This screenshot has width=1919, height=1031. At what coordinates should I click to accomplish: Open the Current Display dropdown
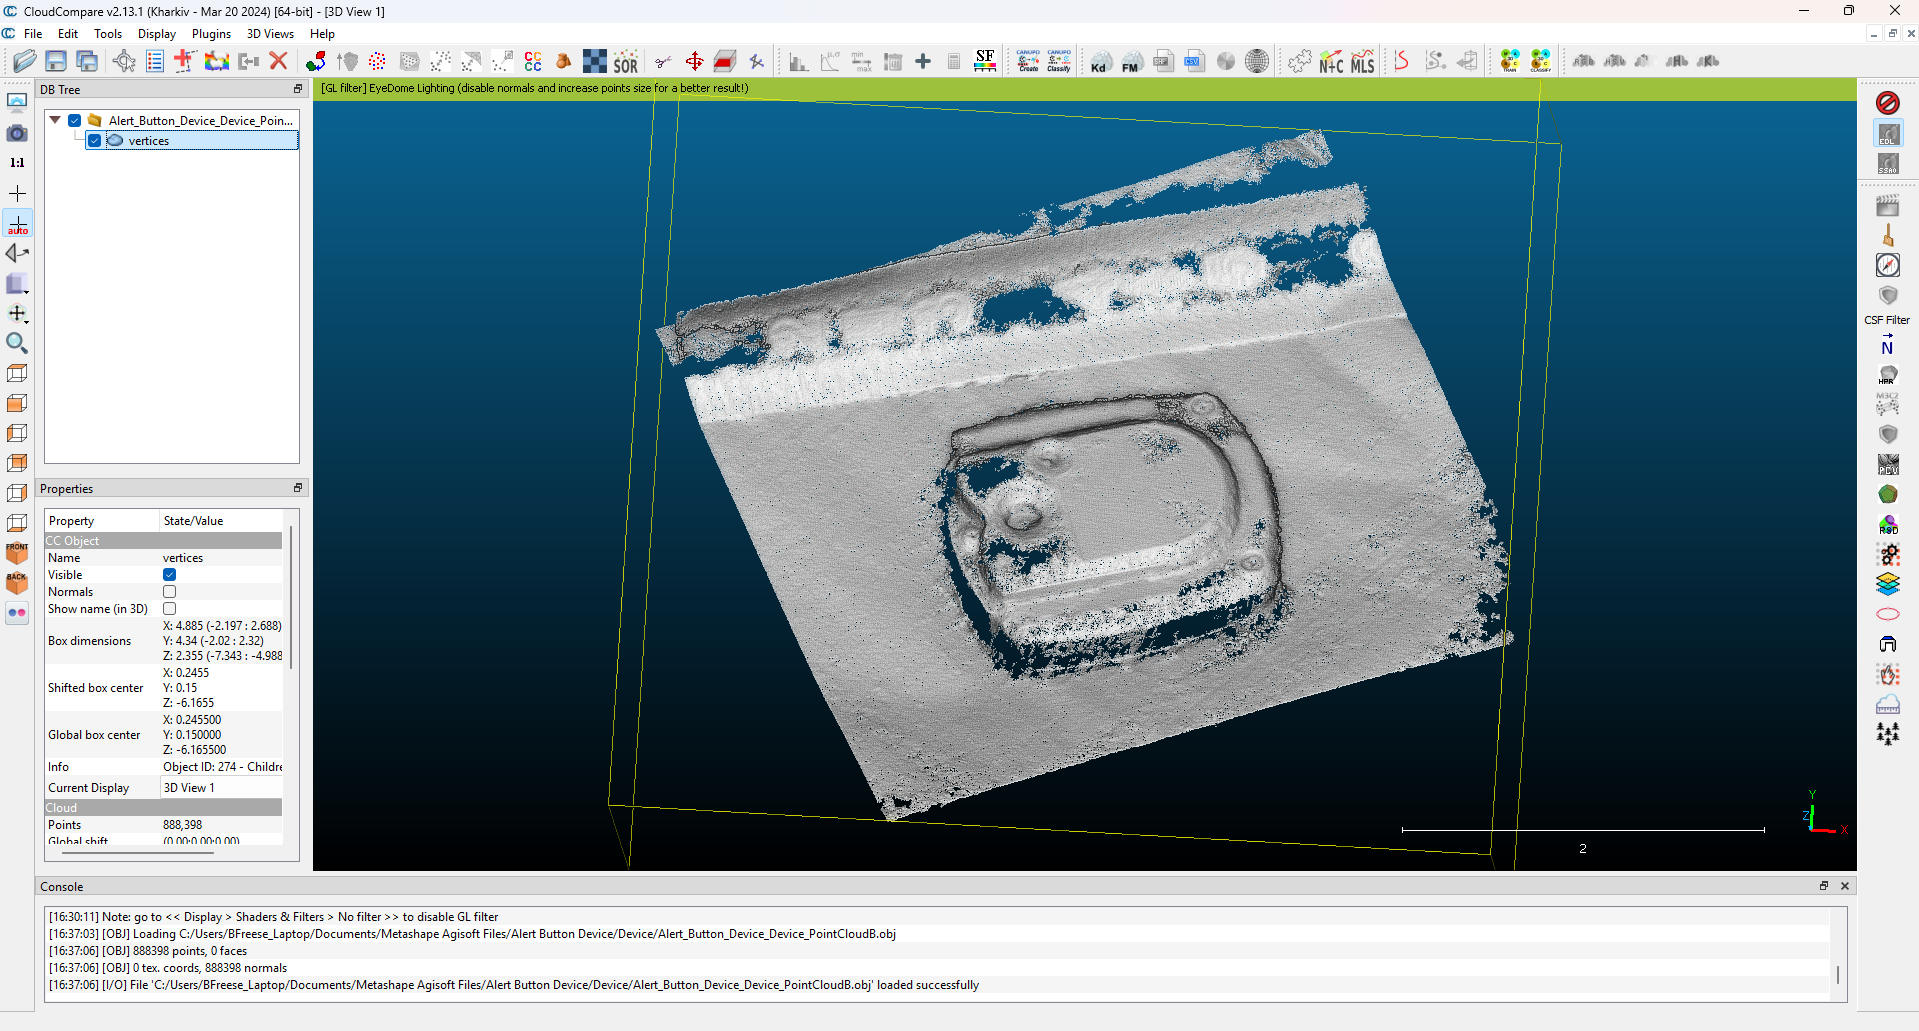[221, 788]
